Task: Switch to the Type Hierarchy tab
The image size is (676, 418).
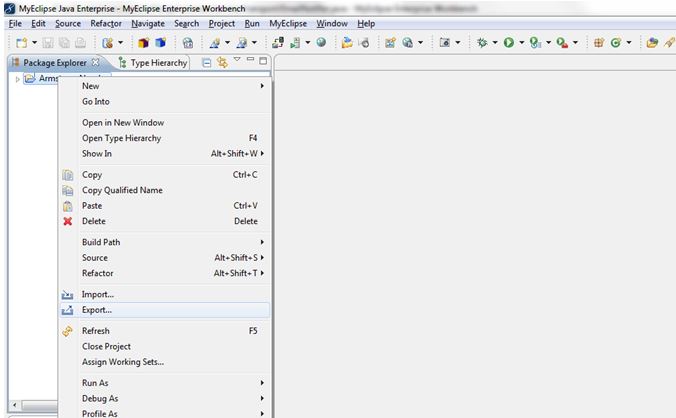Action: 153,63
